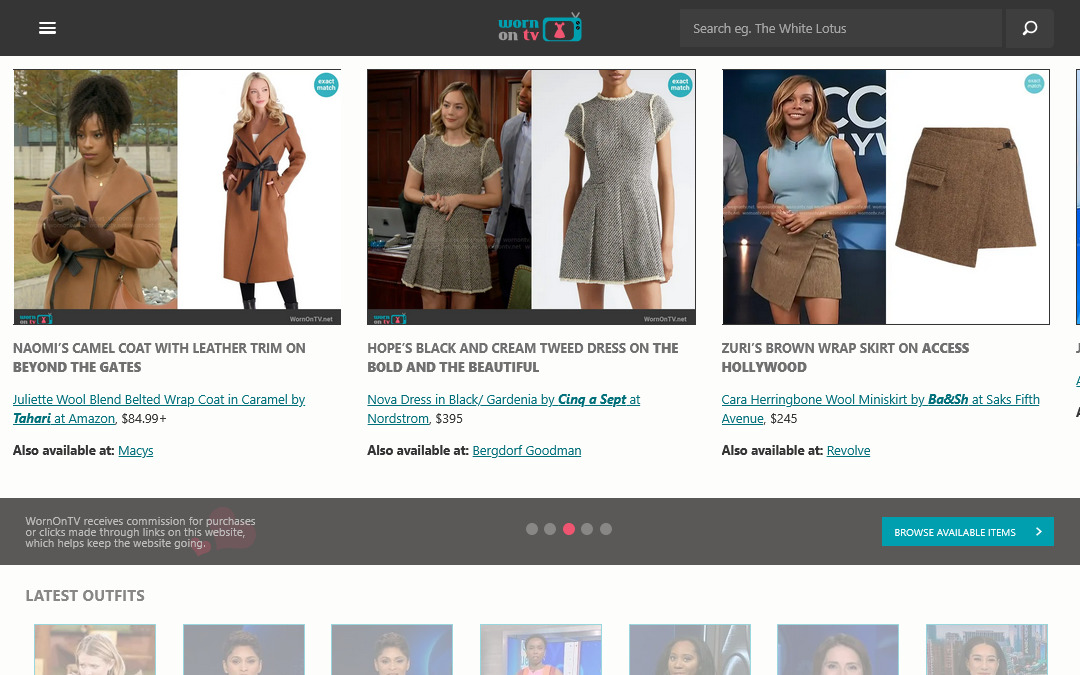Jump to the fourth carousel slide dot
This screenshot has width=1080, height=675.
pos(587,529)
